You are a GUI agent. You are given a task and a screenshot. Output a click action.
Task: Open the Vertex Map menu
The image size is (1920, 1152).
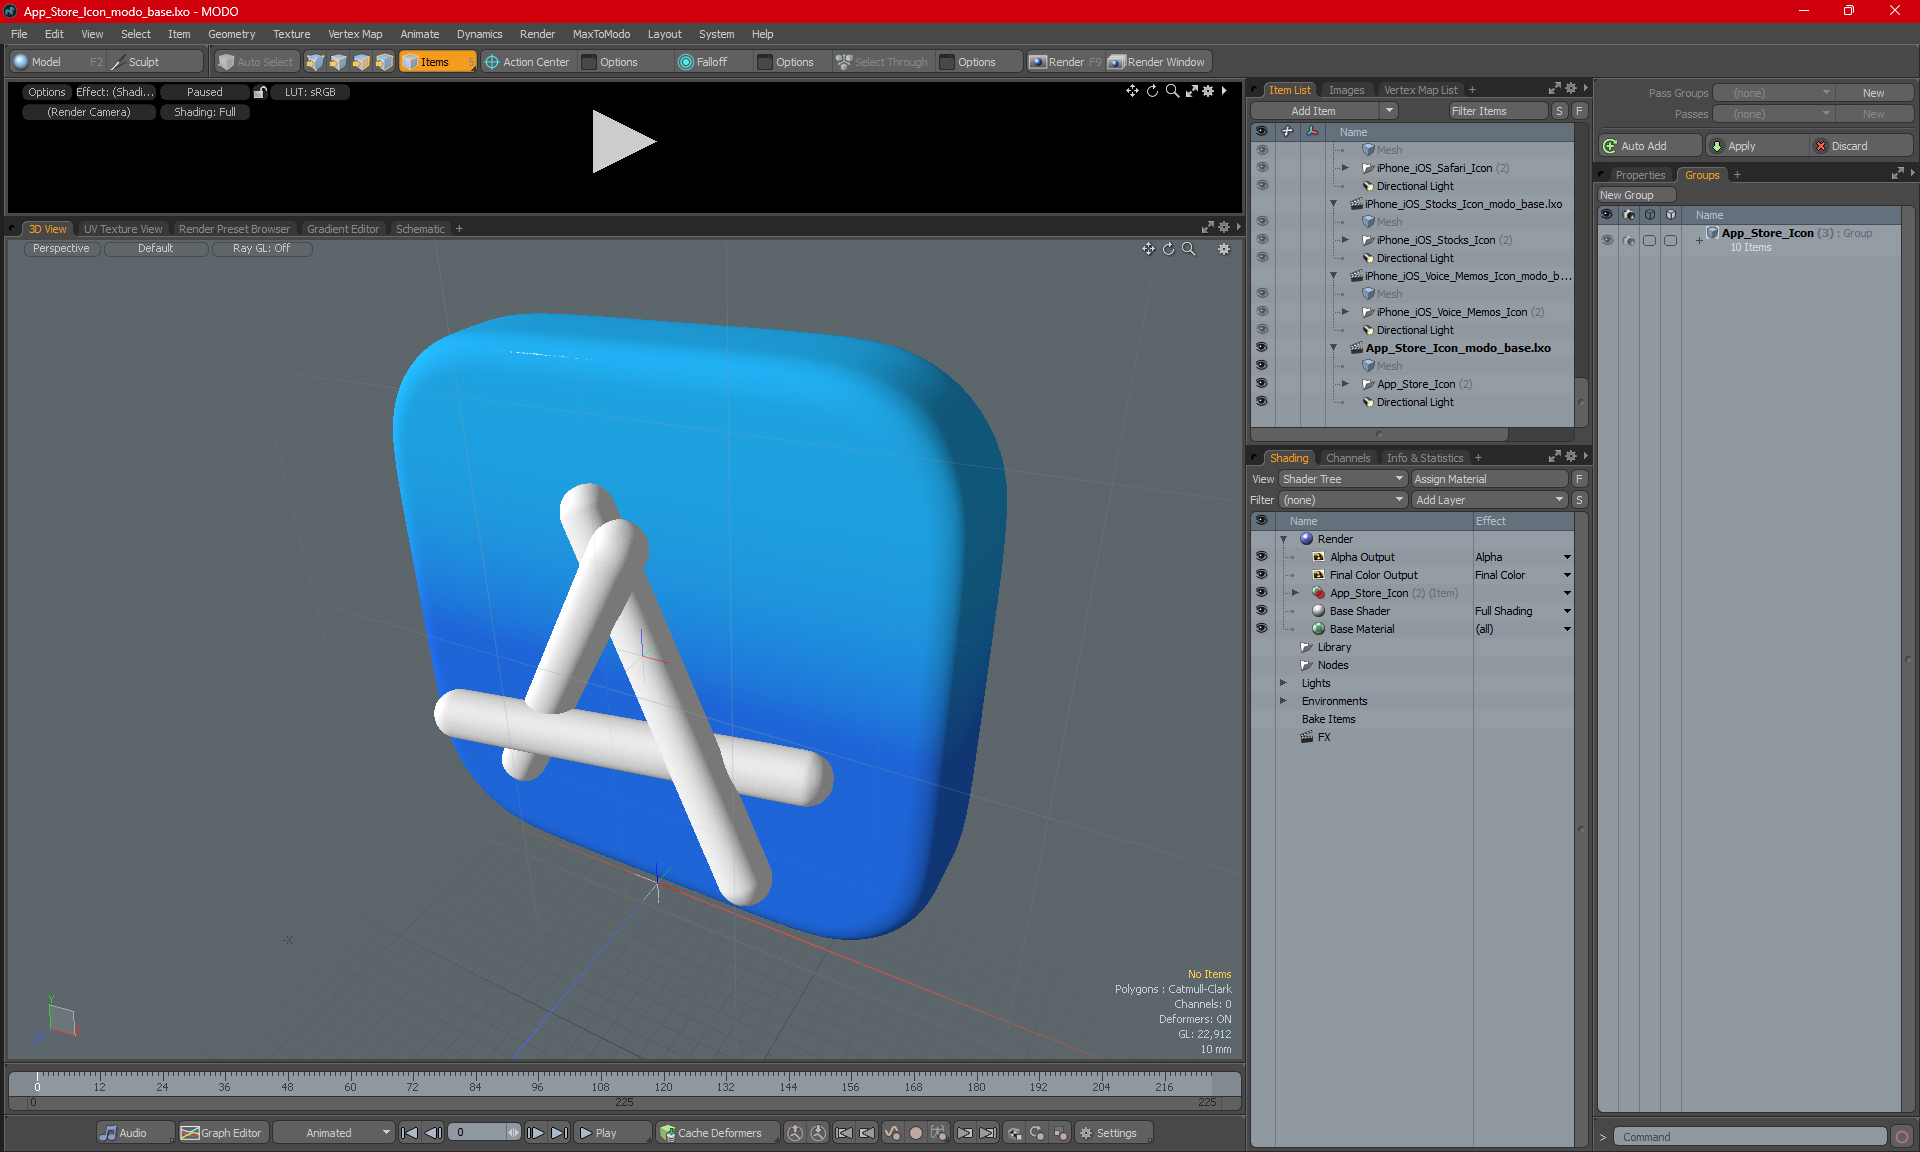point(354,34)
